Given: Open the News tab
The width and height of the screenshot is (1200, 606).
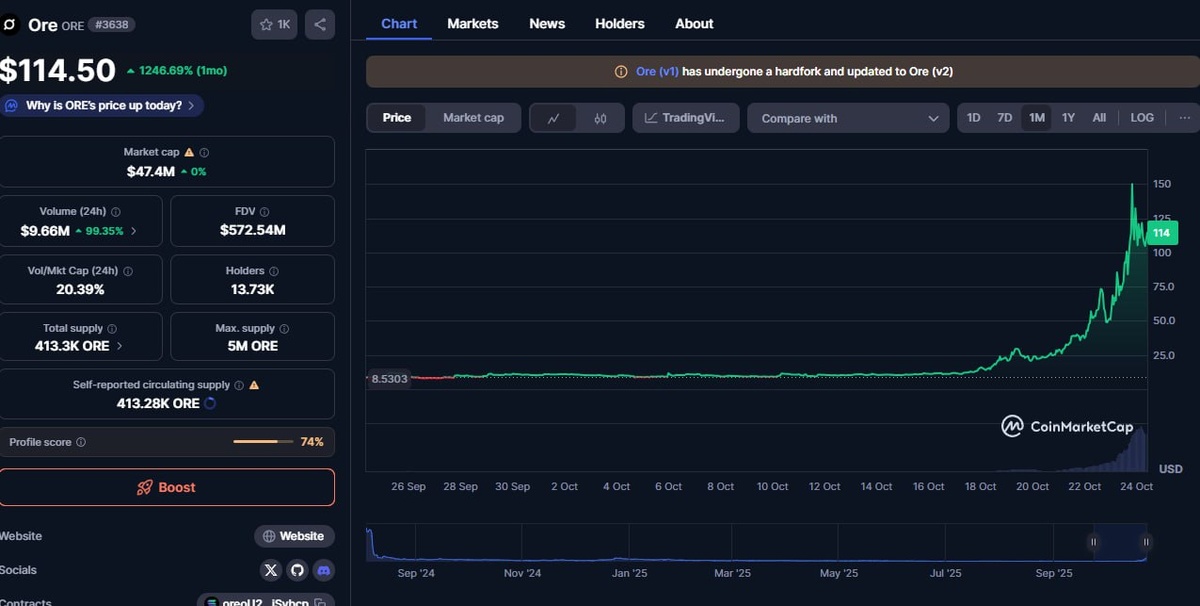Looking at the screenshot, I should point(547,23).
